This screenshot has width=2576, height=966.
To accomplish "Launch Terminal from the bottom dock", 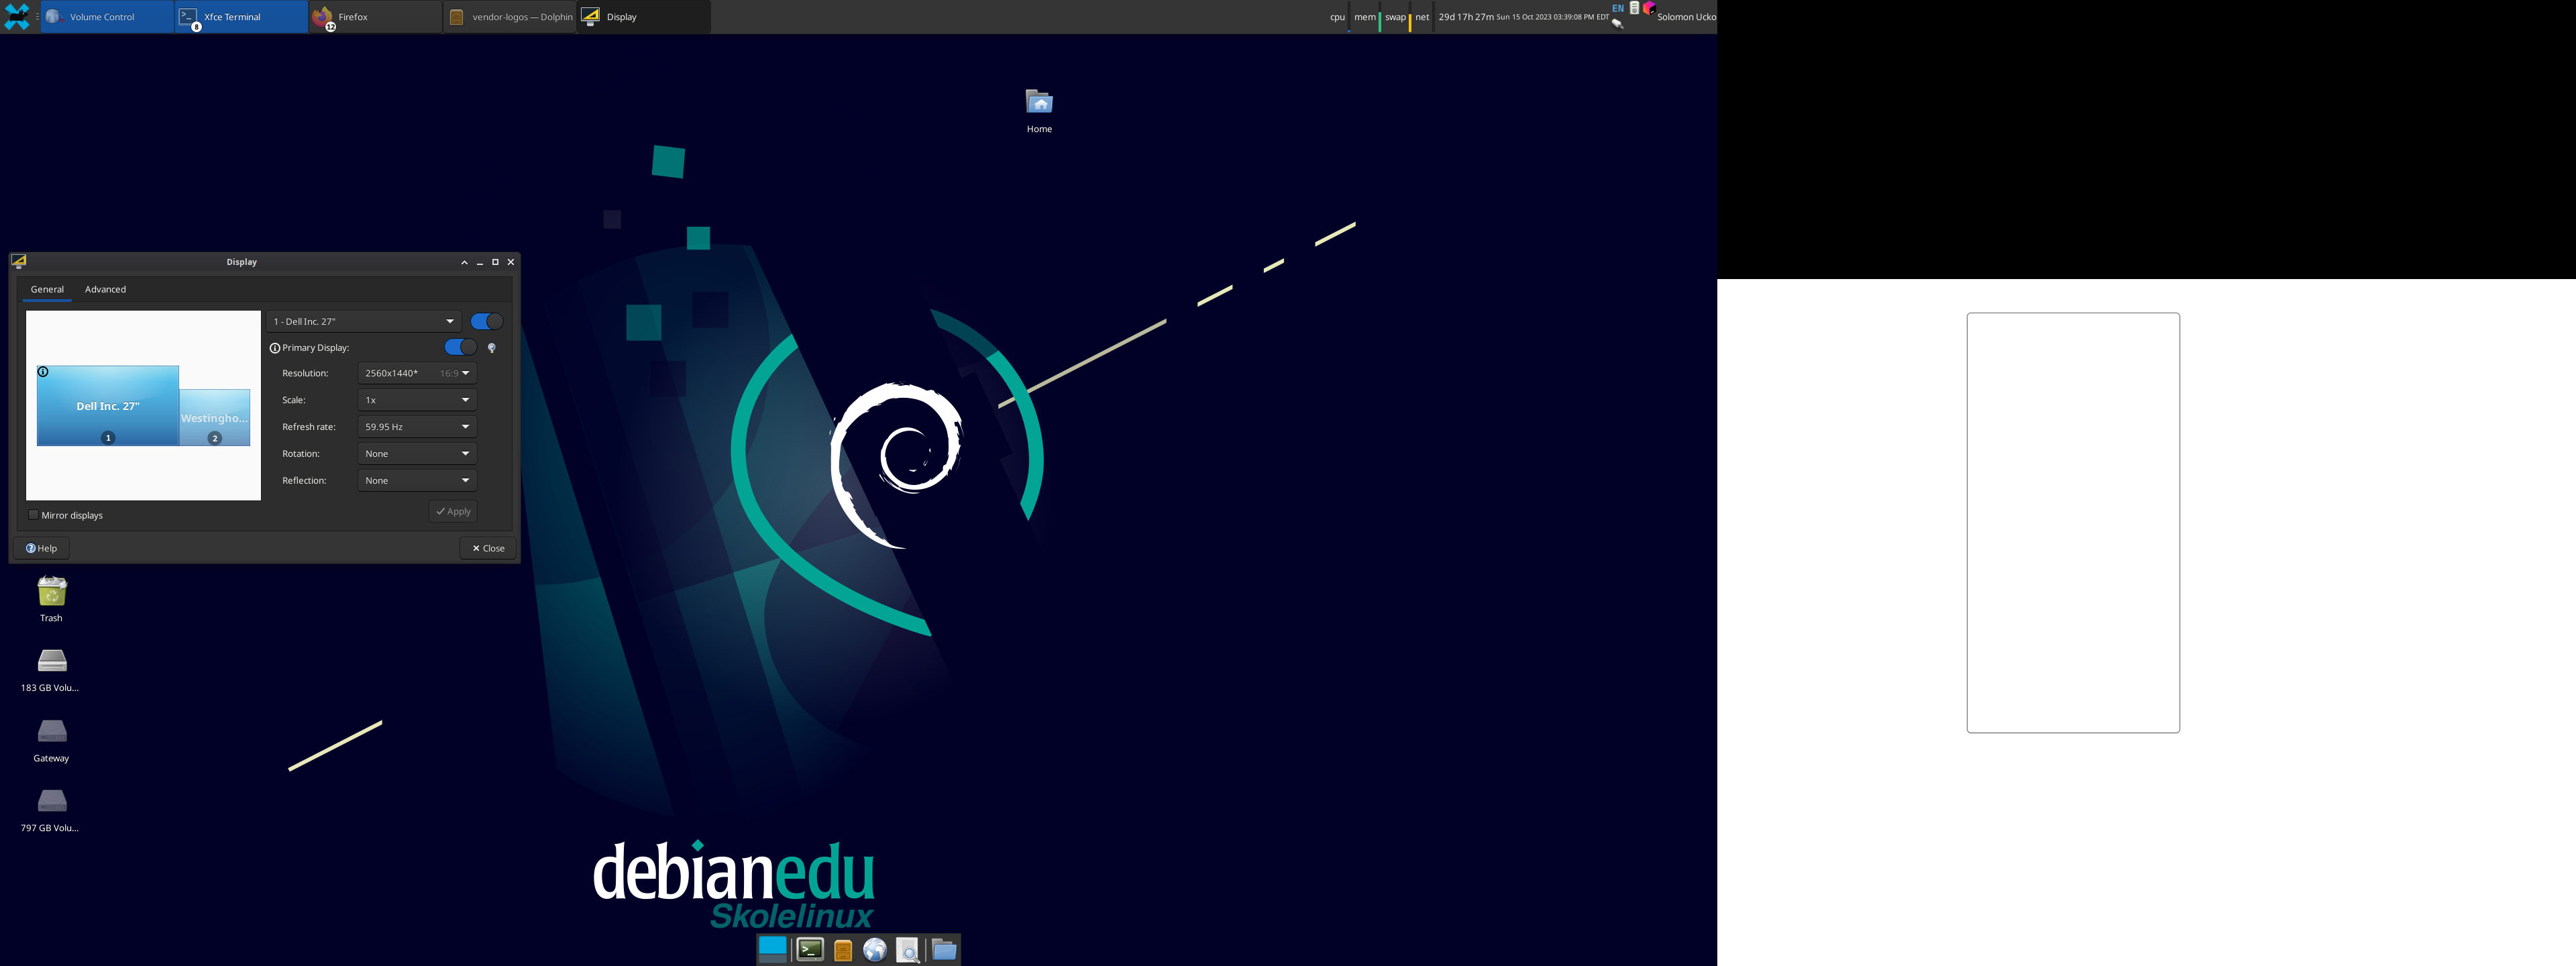I will pyautogui.click(x=810, y=950).
